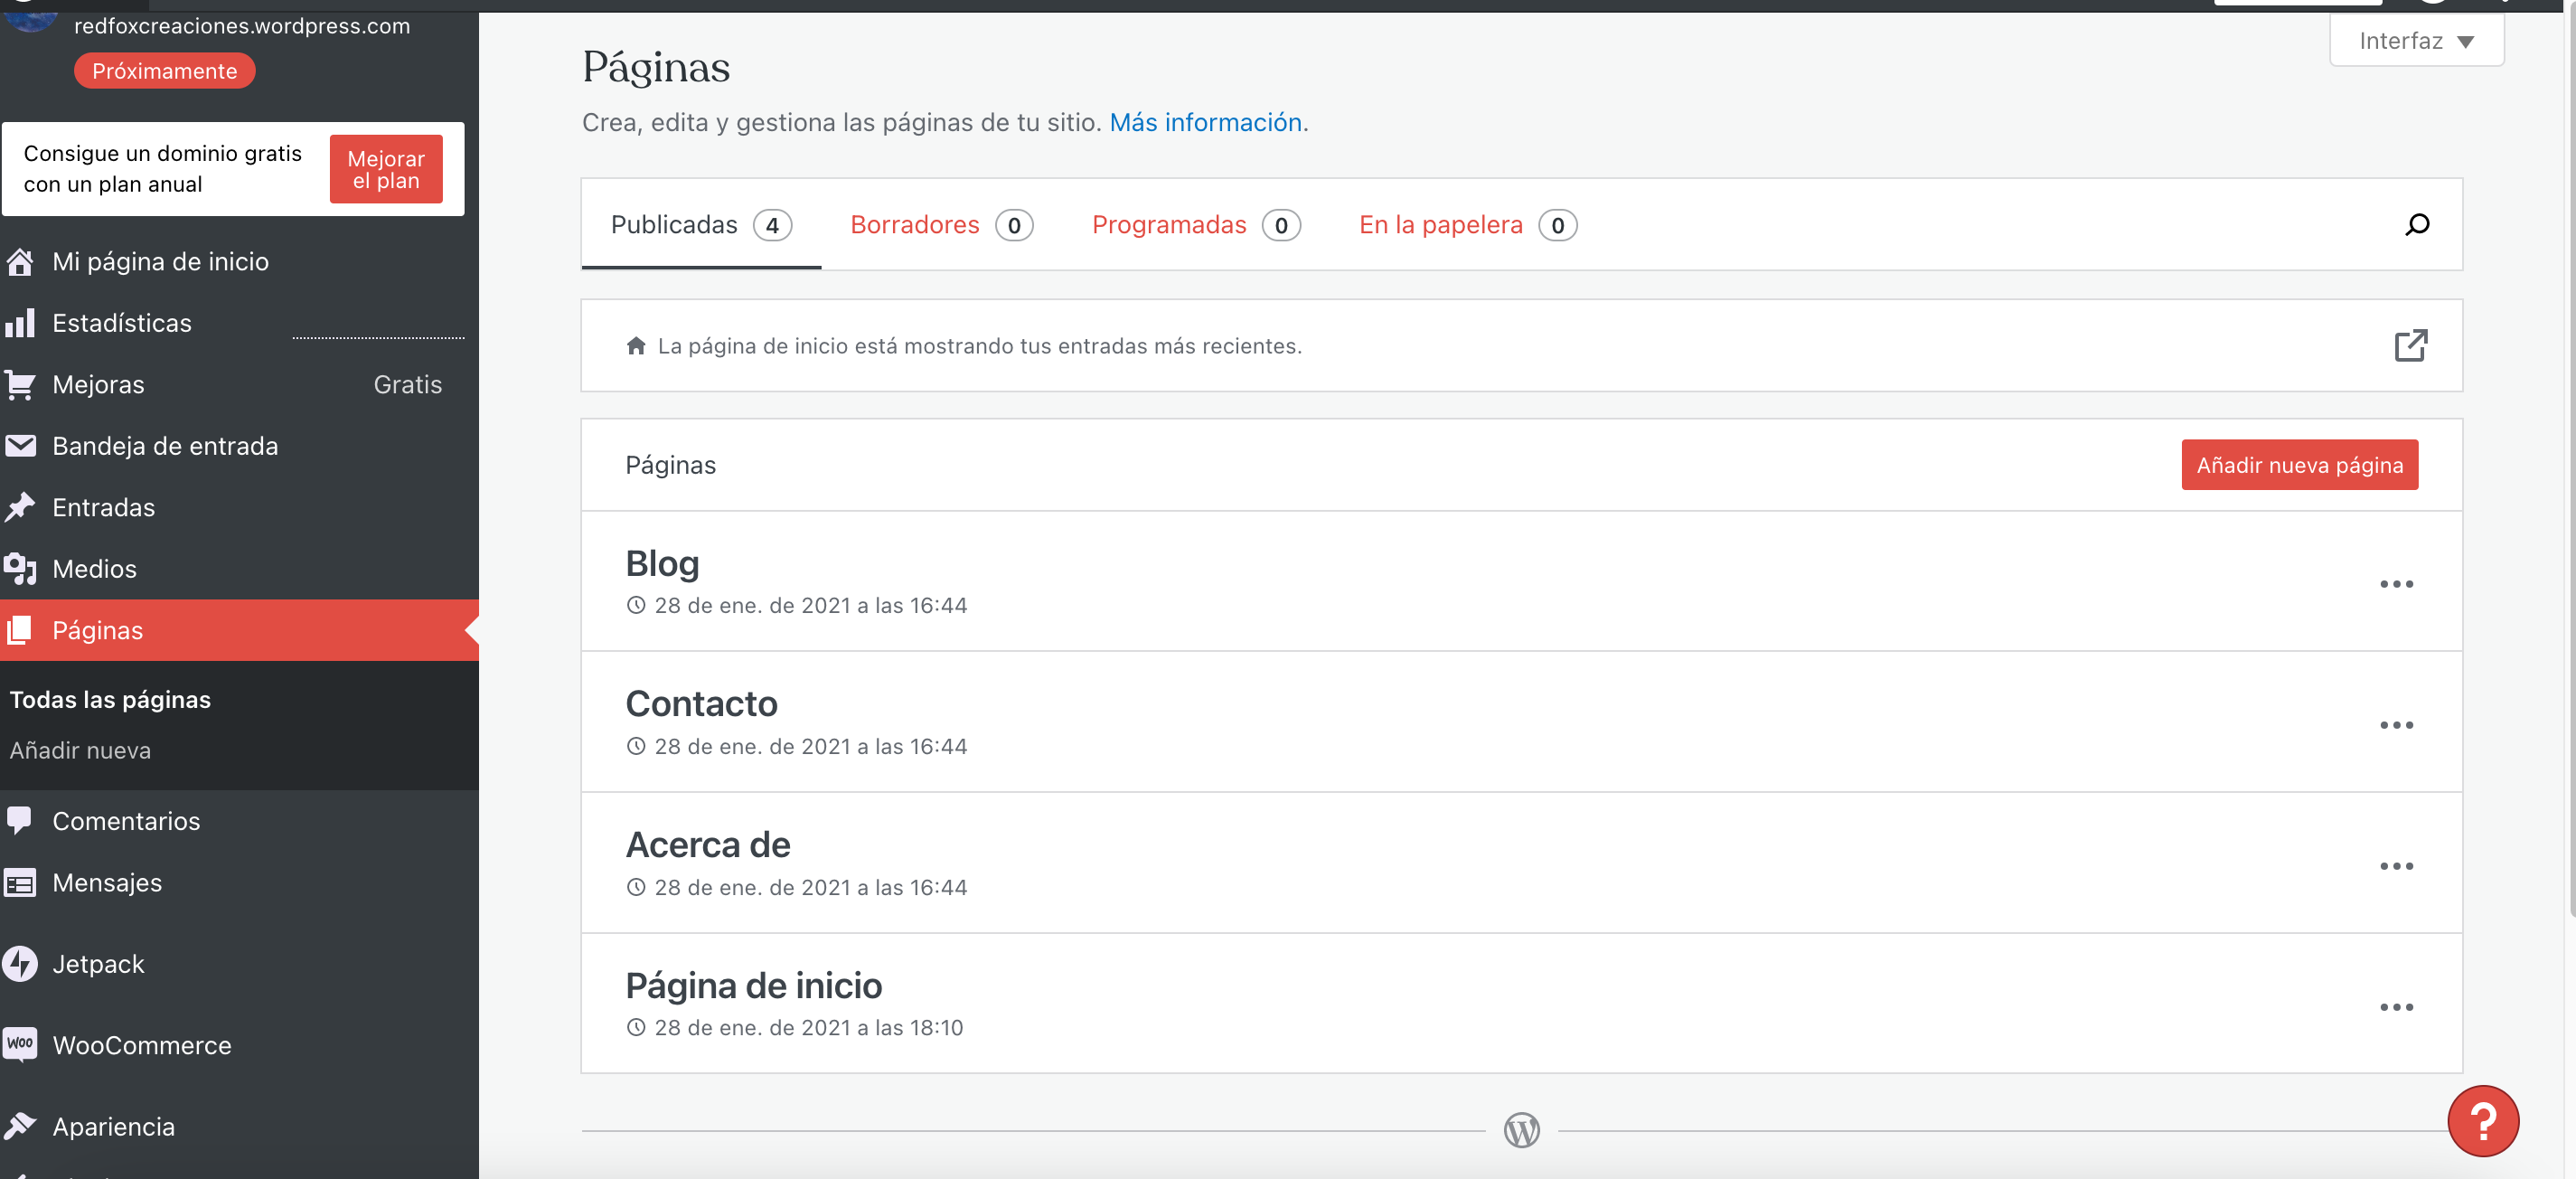
Task: Click the Gratis label beside Mejoras
Action: 408,385
